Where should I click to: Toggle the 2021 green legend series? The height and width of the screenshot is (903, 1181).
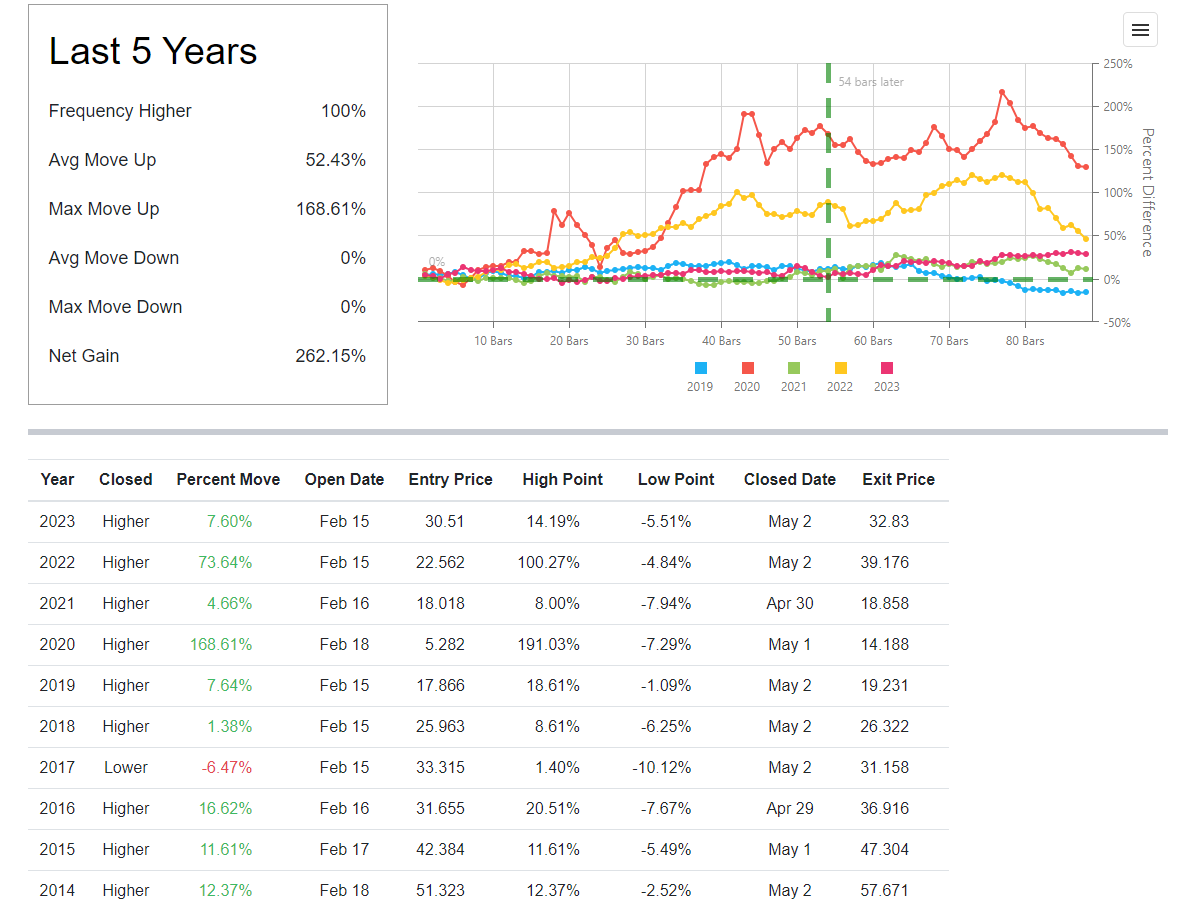(794, 377)
